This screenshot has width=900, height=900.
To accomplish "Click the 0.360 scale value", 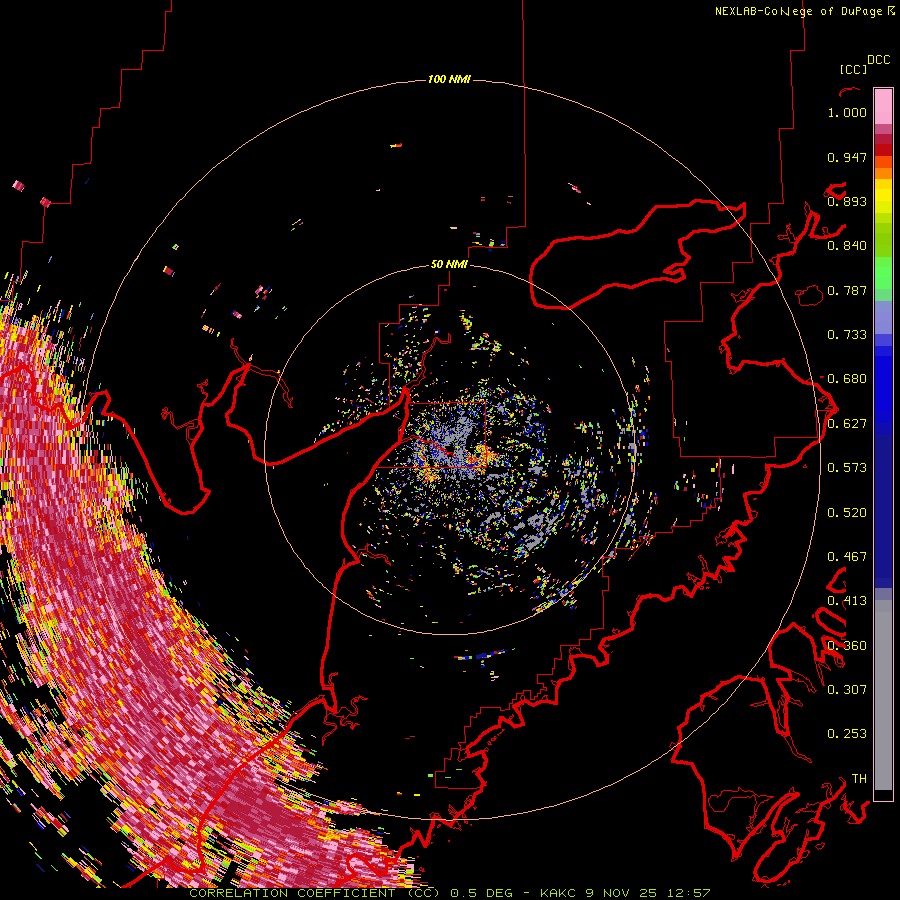I will [x=847, y=646].
